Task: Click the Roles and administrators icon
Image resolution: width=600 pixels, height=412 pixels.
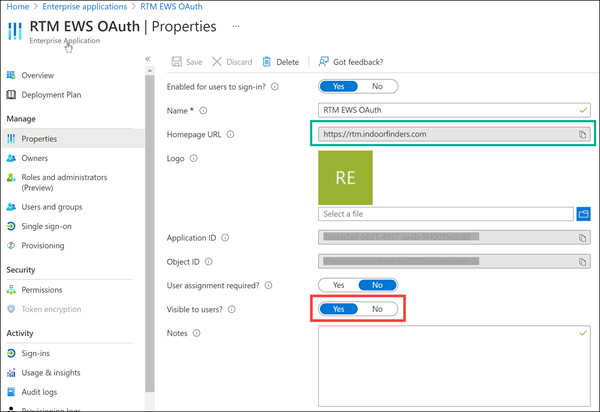Action: [x=11, y=178]
